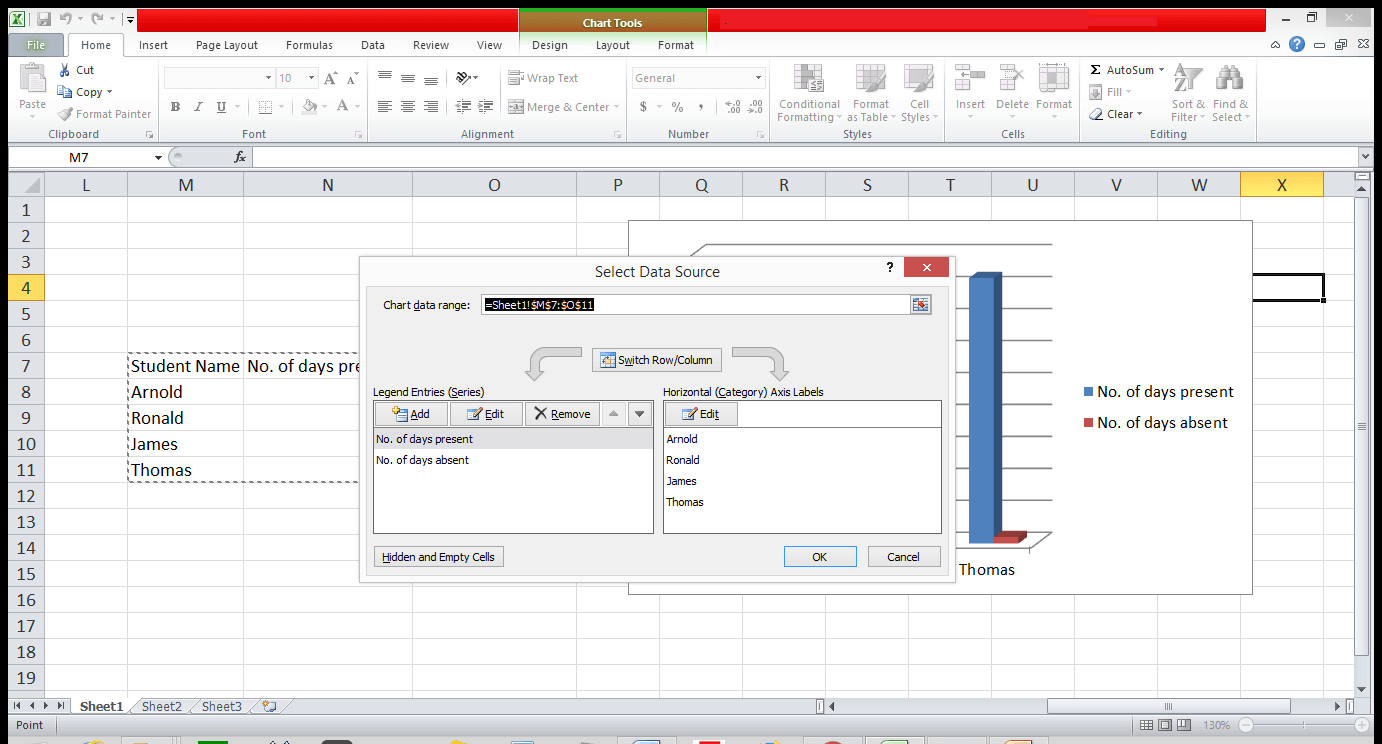Click the Format cells icon

pyautogui.click(x=1054, y=80)
